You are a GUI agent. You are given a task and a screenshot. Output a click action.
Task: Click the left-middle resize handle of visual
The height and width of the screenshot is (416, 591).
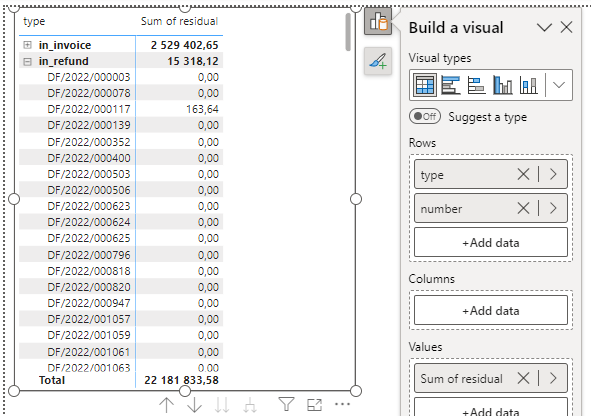[14, 199]
